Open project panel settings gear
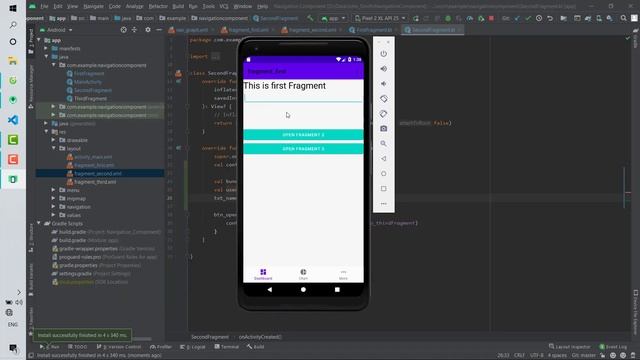 click(148, 30)
